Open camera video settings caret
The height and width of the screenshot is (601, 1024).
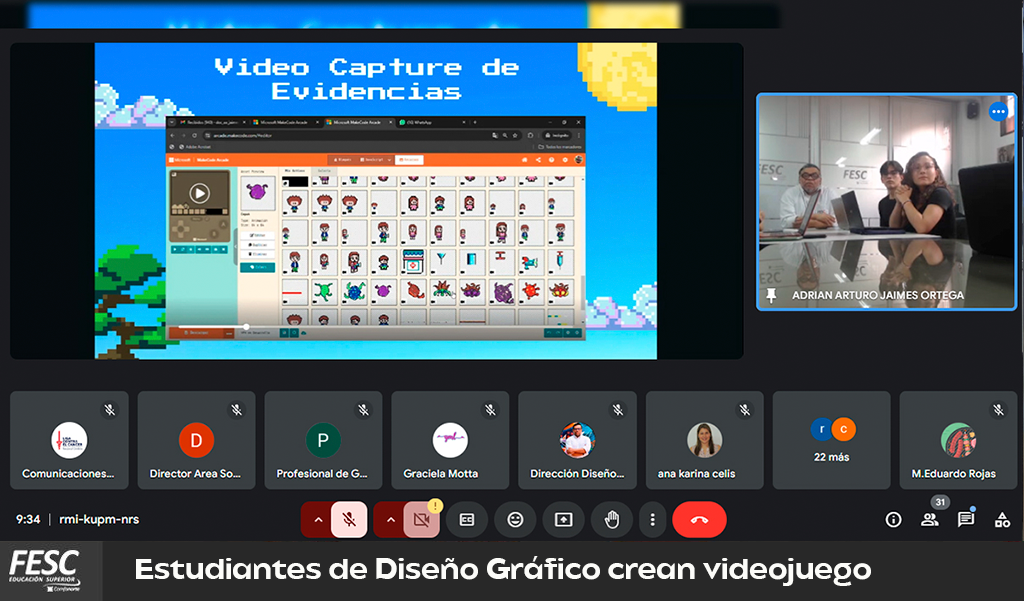point(391,520)
